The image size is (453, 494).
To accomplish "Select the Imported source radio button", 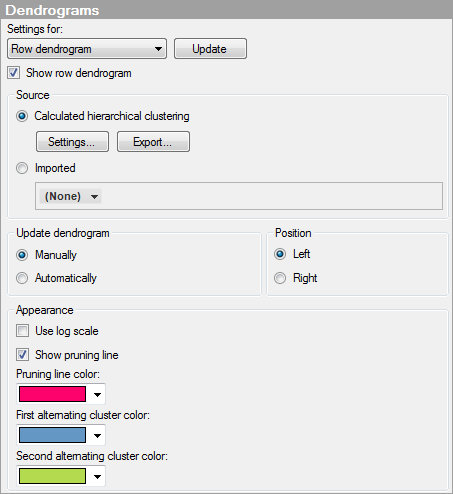I will 22,168.
